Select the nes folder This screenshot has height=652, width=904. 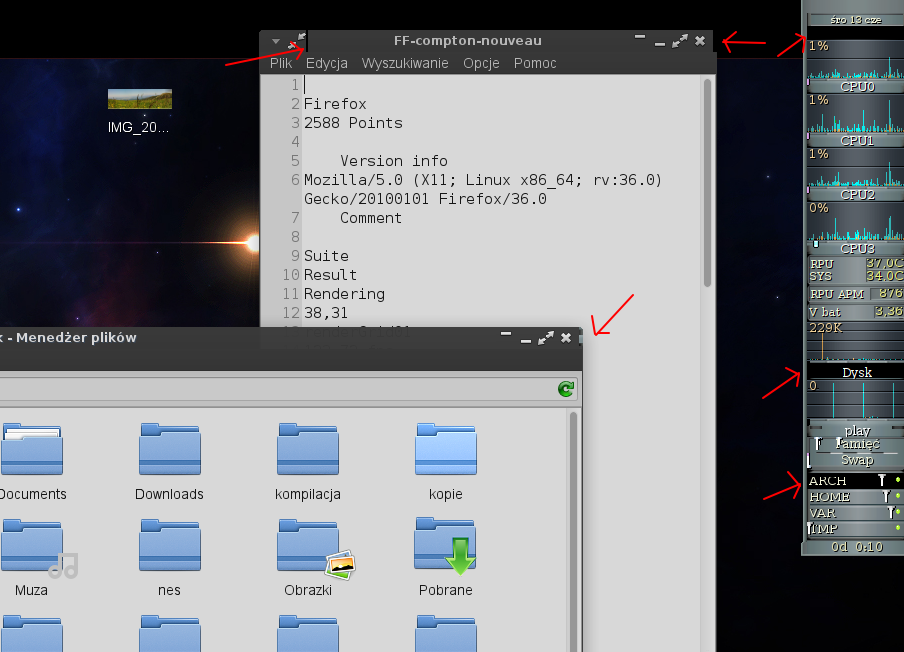pyautogui.click(x=169, y=546)
